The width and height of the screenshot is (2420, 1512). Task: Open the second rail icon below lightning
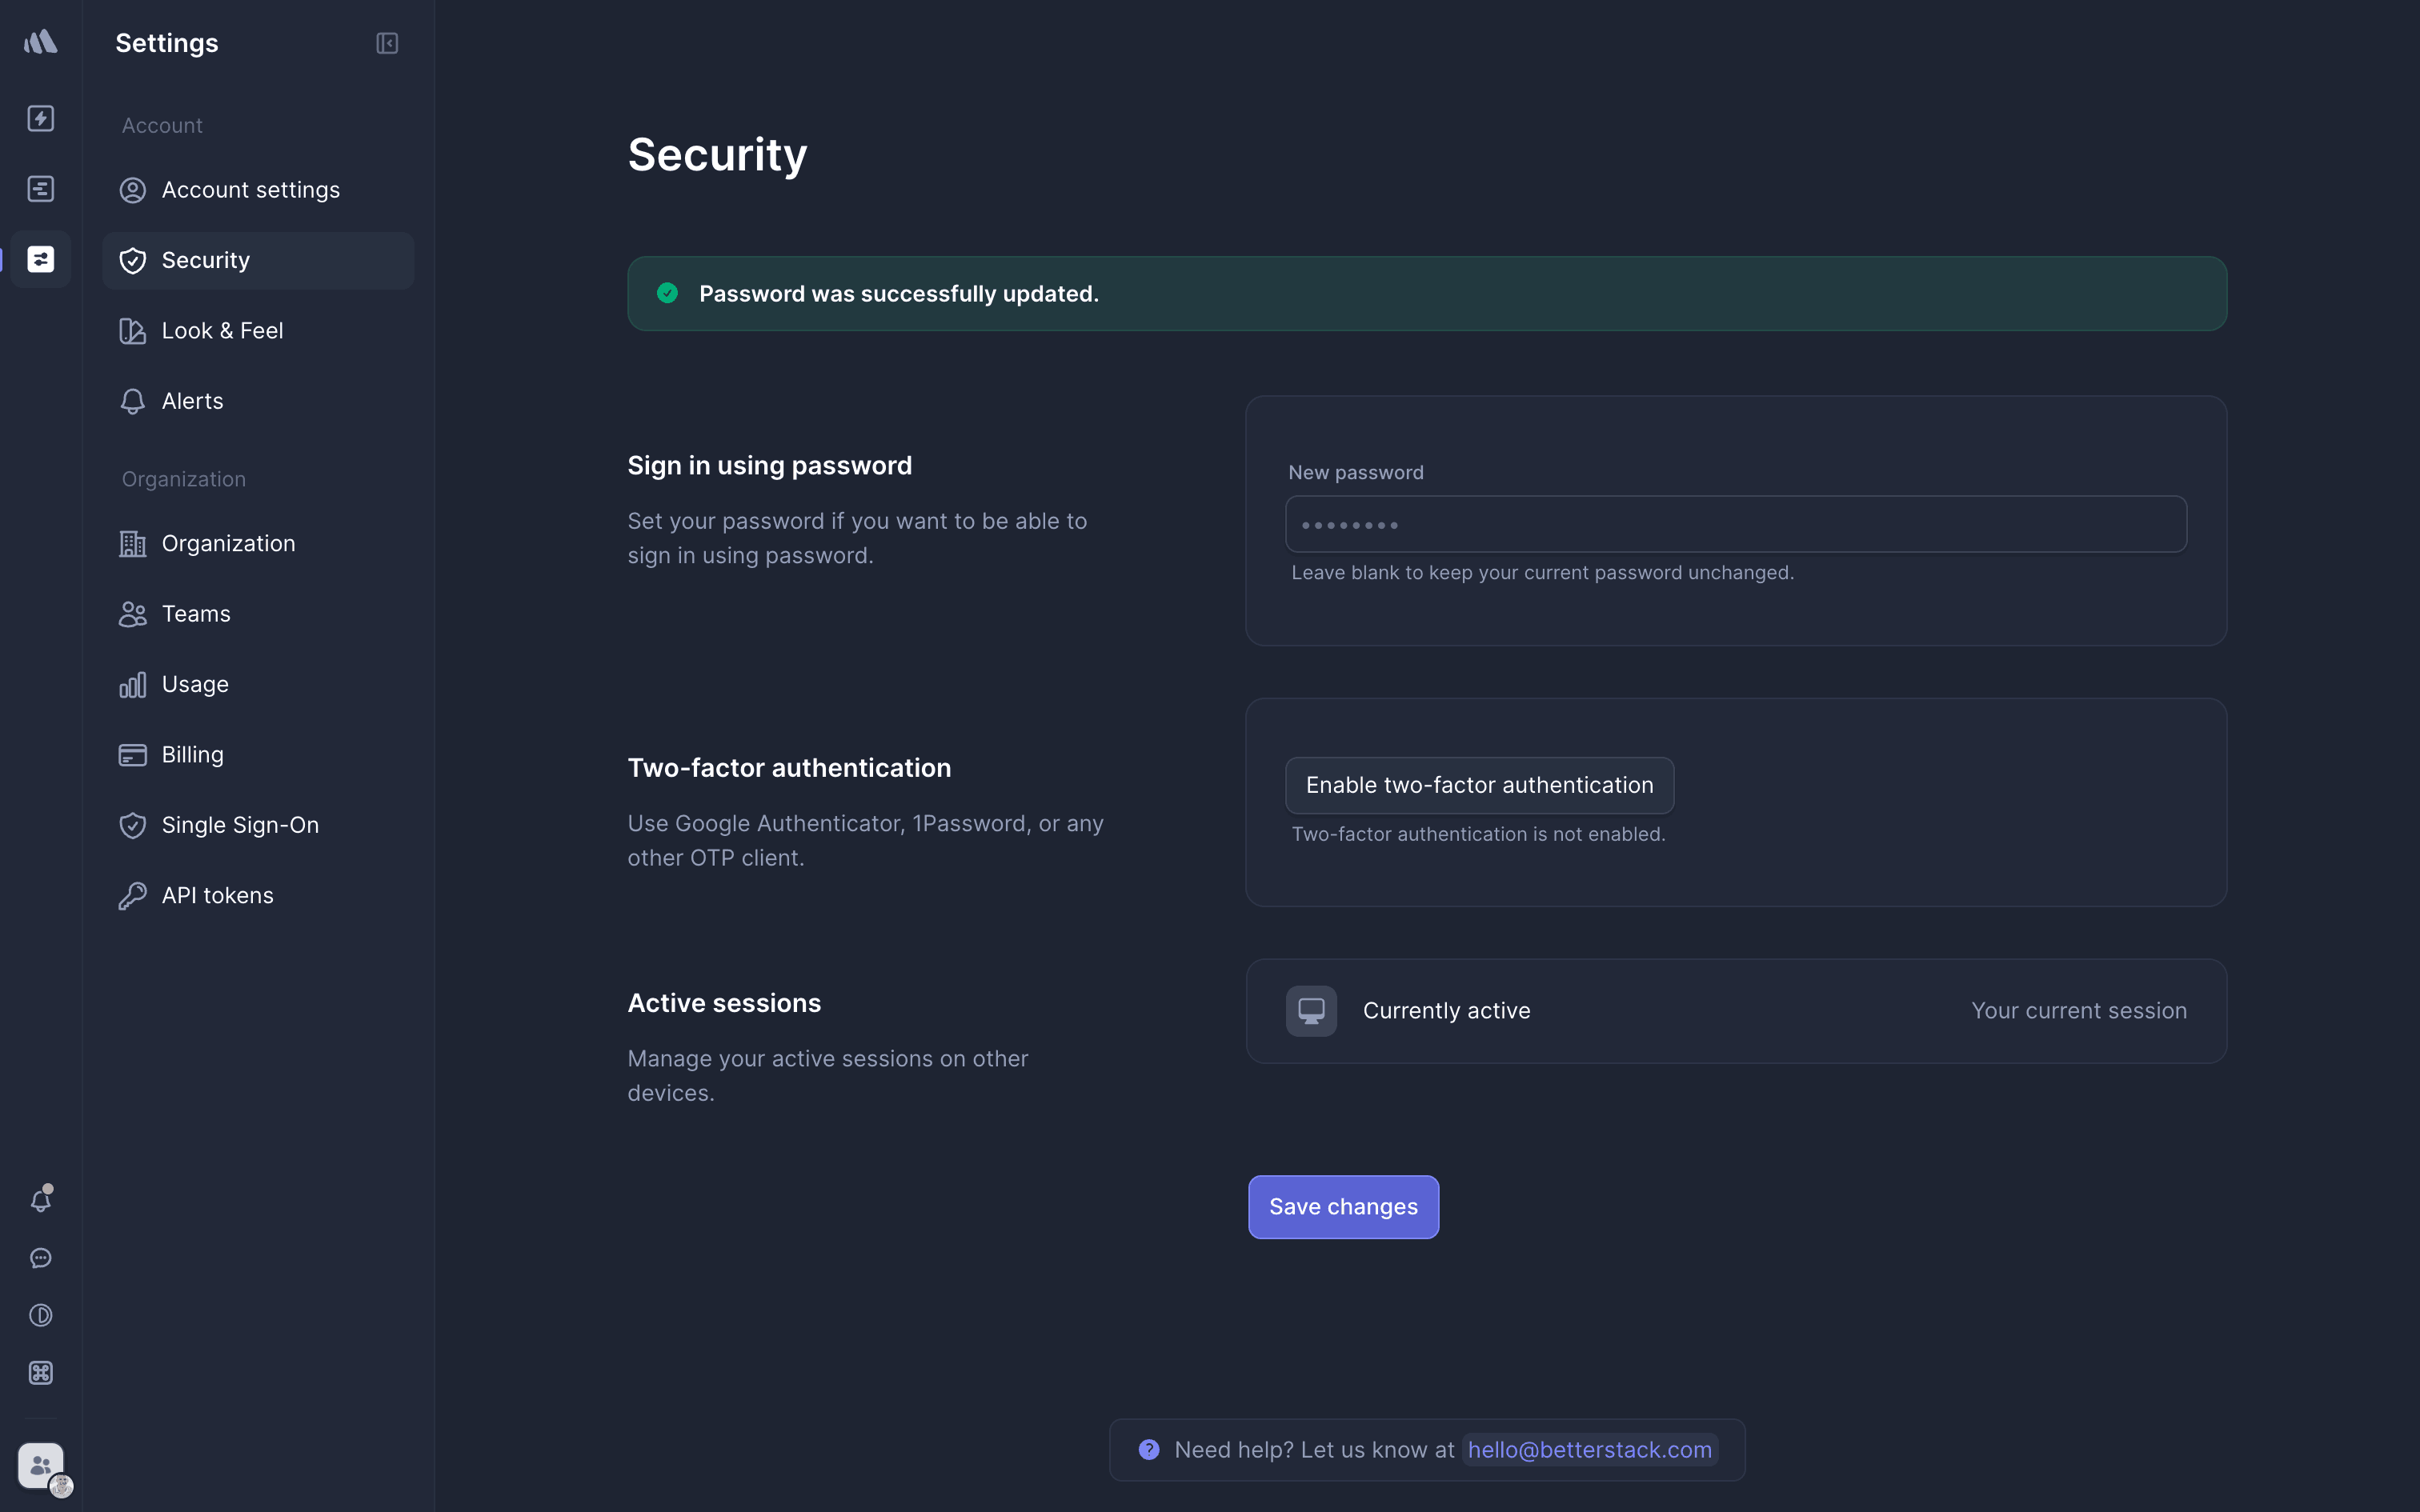pyautogui.click(x=41, y=189)
